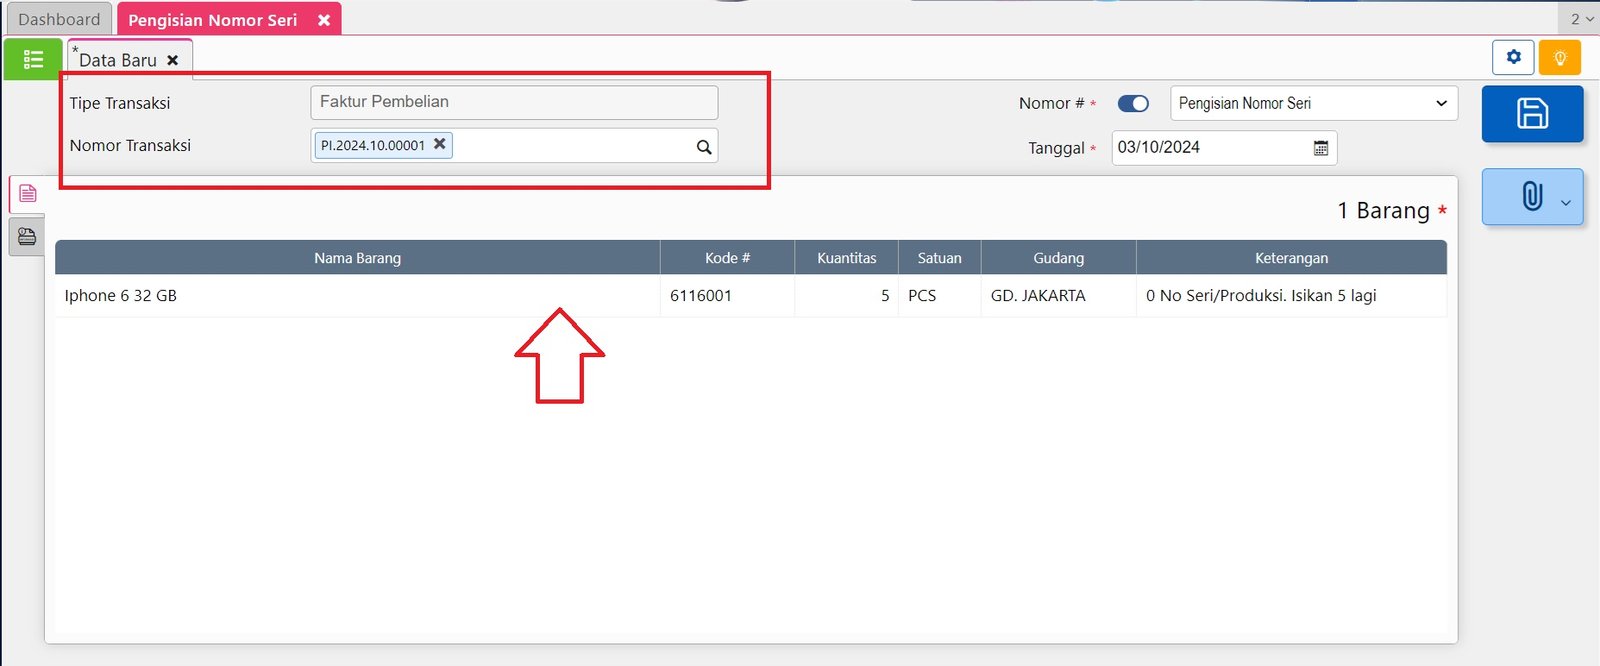Click search magnifier in Nomor Transaksi
Screen dimensions: 1600x666
pos(704,147)
